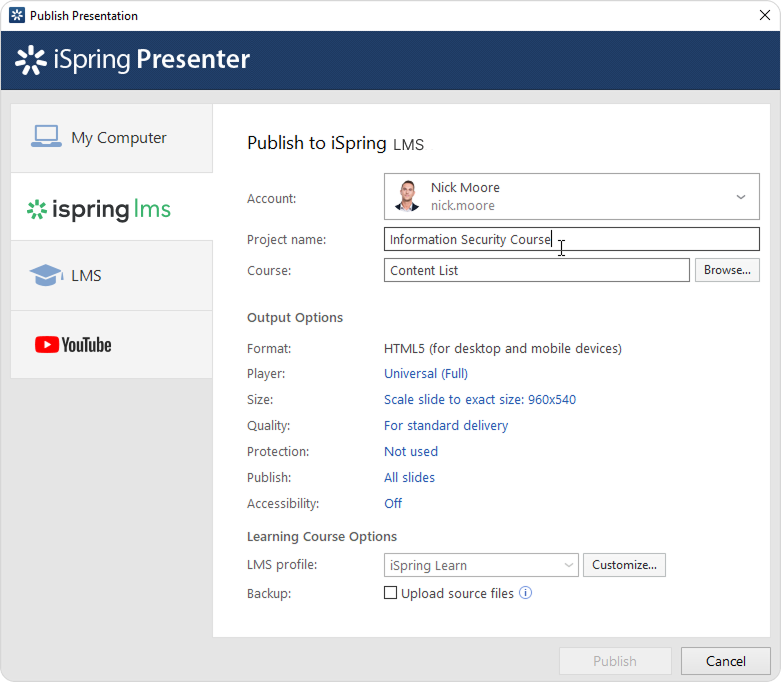Open the Scale slide size link

479,400
